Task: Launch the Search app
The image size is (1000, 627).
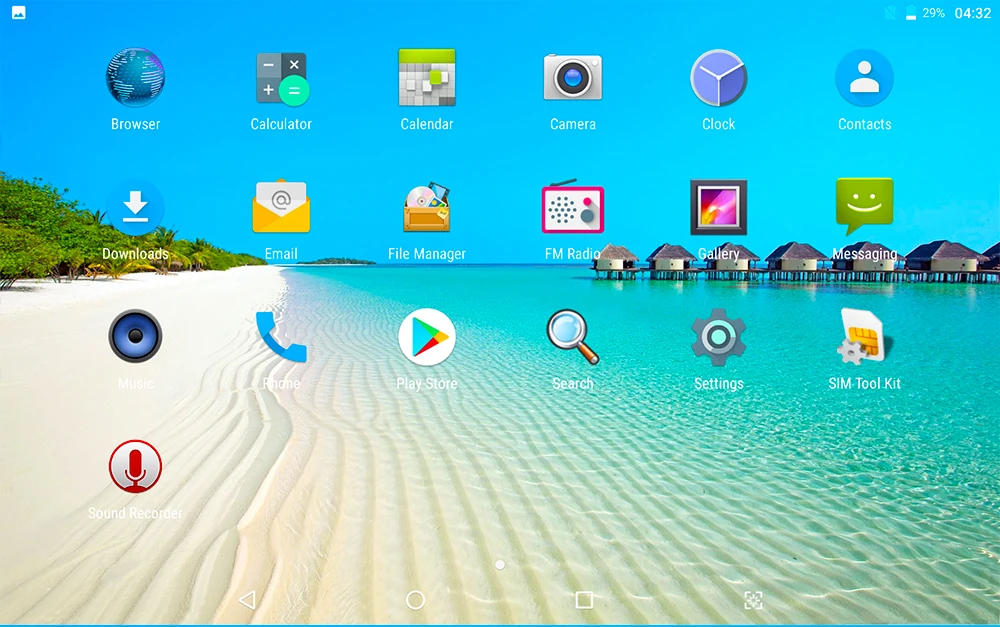Action: pos(573,337)
